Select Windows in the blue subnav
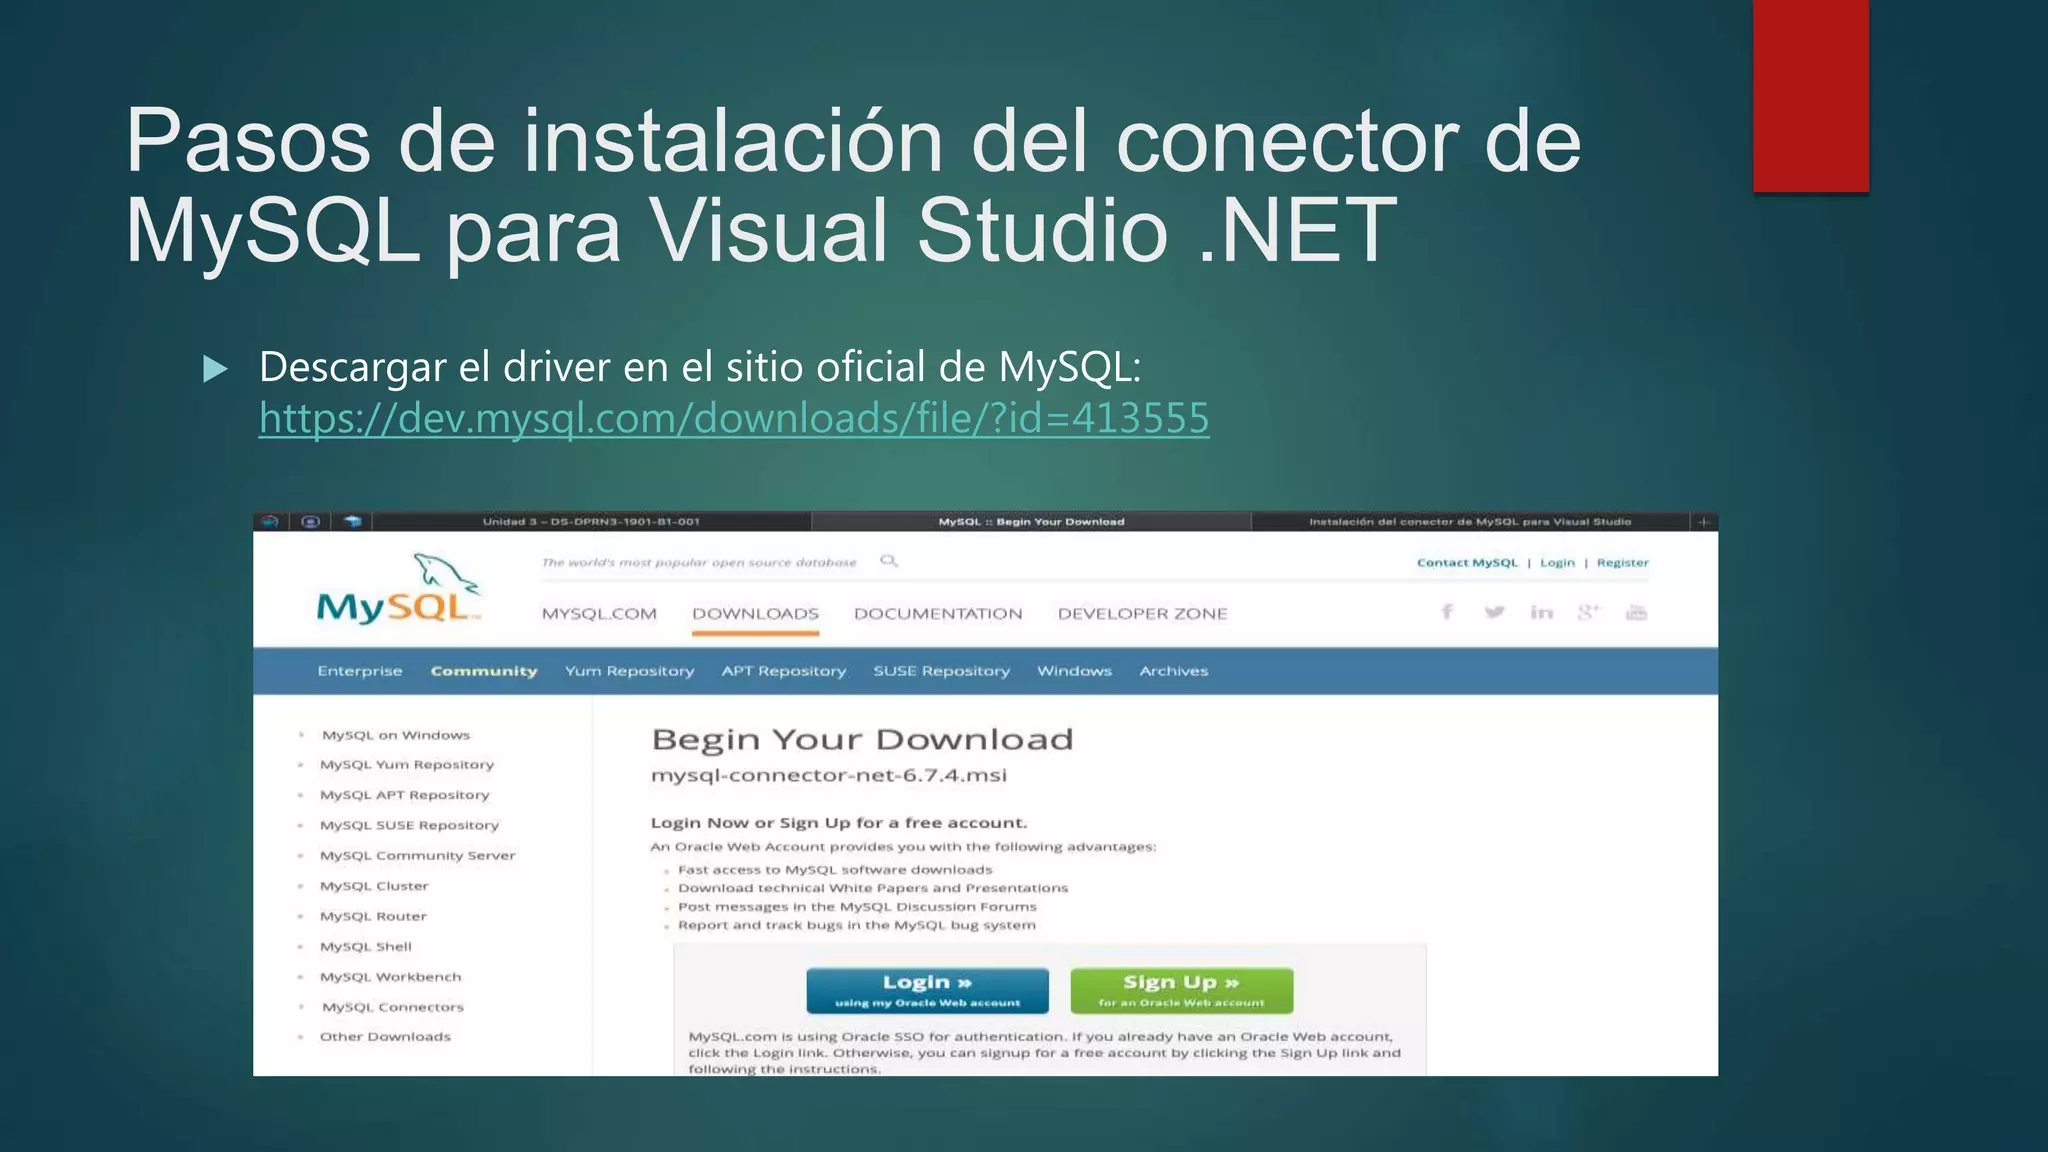The height and width of the screenshot is (1152, 2048). point(1074,671)
